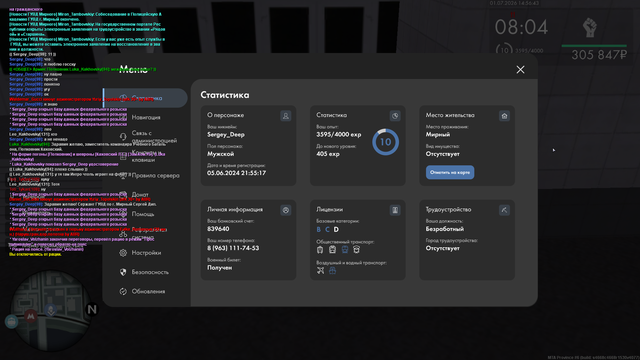Click the 08:04 game clock

tap(521, 28)
